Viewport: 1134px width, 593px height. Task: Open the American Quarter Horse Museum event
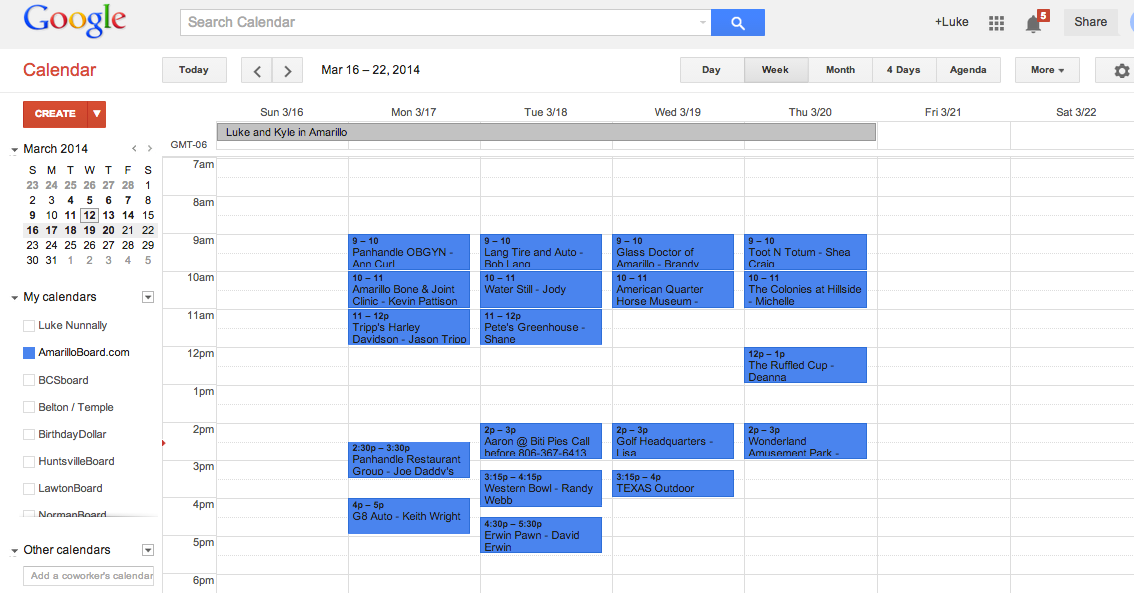[x=673, y=289]
